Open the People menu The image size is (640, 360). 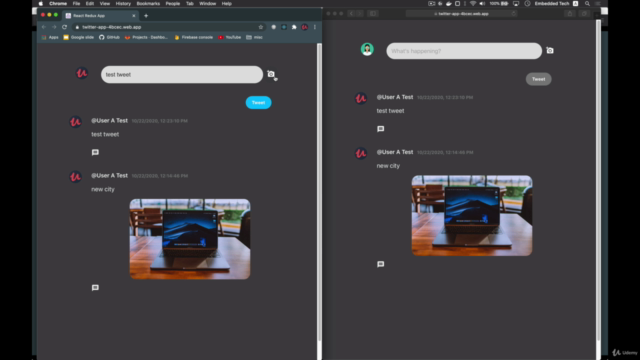(x=173, y=4)
